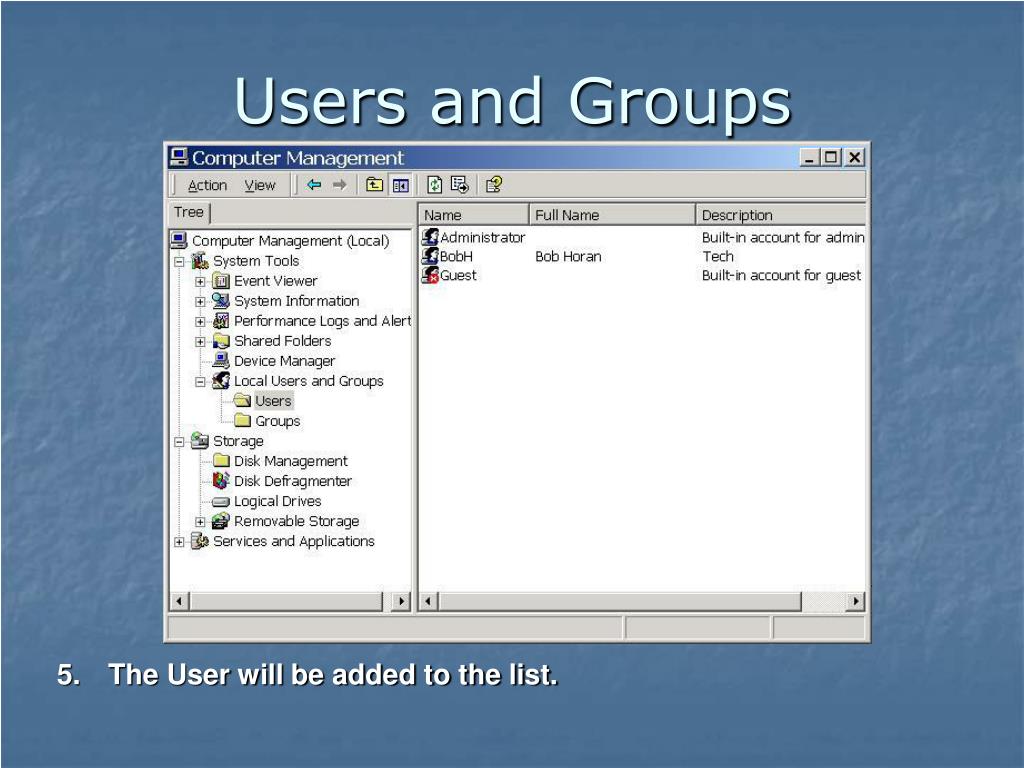This screenshot has width=1024, height=768.
Task: Sort by the Name column header
Action: pos(473,215)
